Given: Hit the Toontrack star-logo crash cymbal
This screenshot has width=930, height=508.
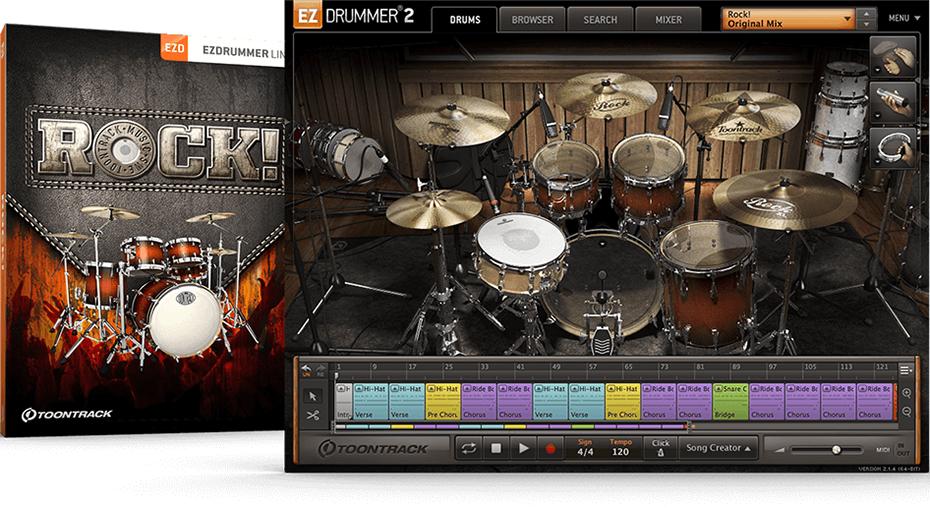Looking at the screenshot, I should point(743,115).
